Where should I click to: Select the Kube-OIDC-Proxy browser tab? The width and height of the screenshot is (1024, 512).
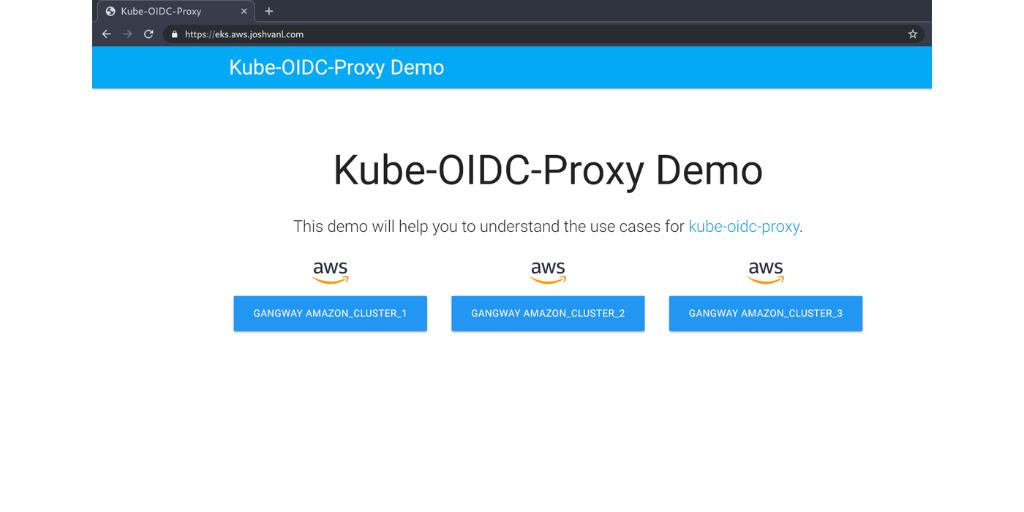coord(176,11)
